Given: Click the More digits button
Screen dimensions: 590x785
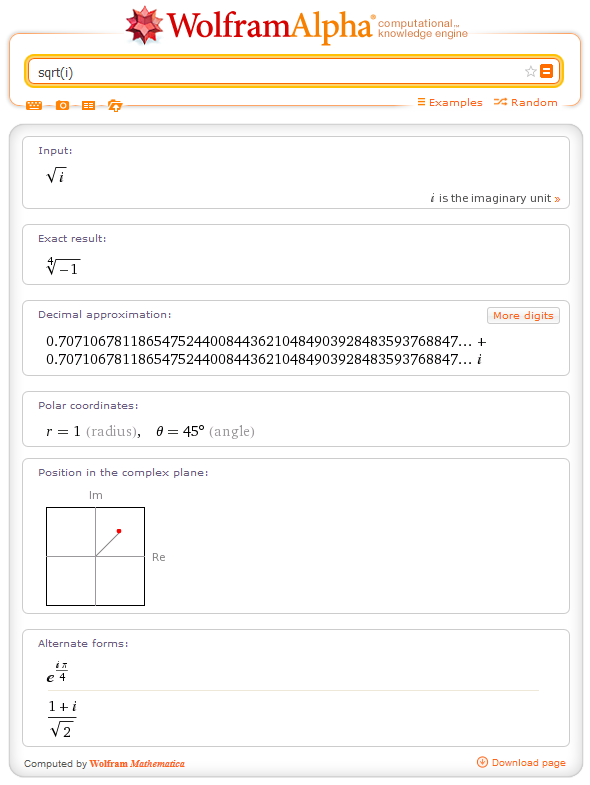Looking at the screenshot, I should (523, 315).
